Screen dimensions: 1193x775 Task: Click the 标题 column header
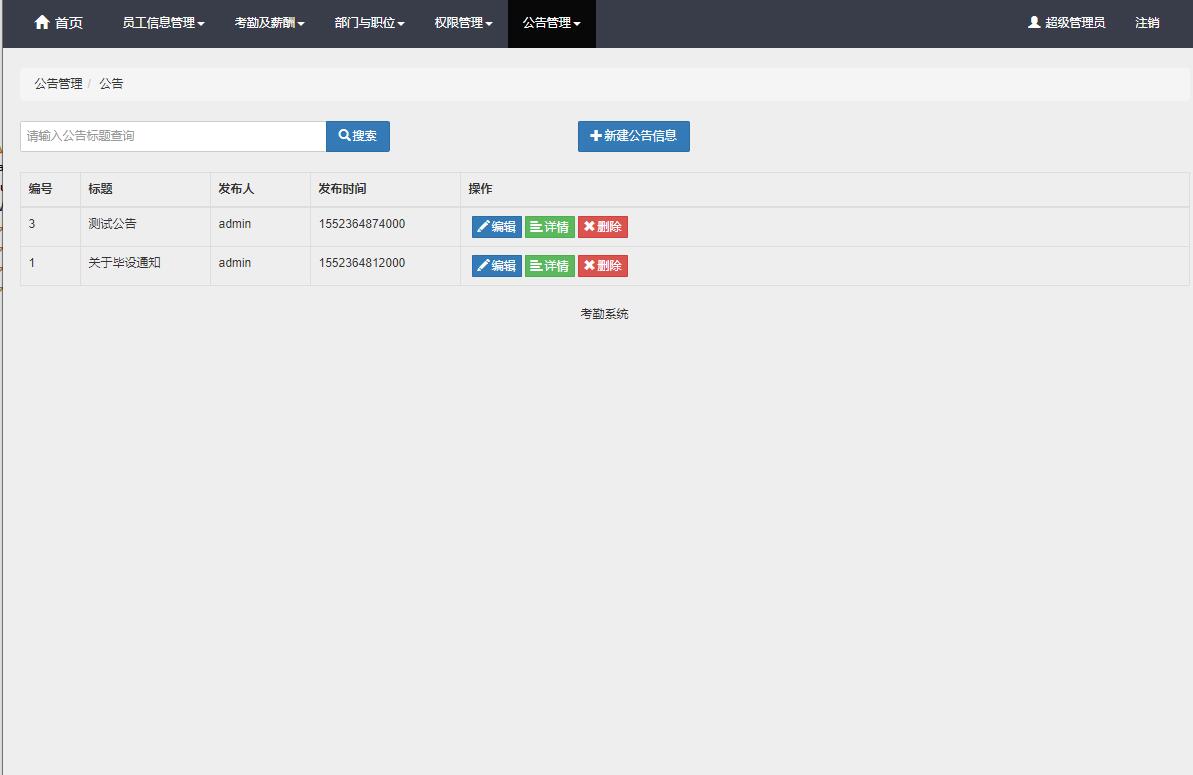(x=100, y=189)
